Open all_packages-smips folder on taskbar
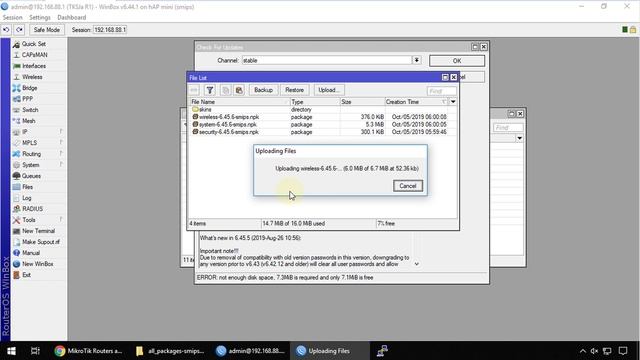Viewport: 640px width, 360px height. (x=170, y=351)
